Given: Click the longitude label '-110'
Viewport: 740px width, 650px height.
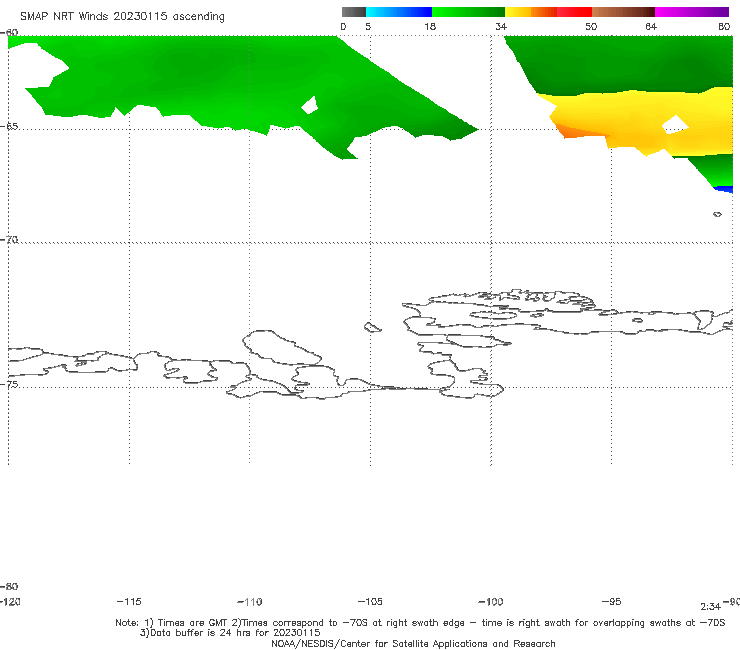Looking at the screenshot, I should click(250, 602).
